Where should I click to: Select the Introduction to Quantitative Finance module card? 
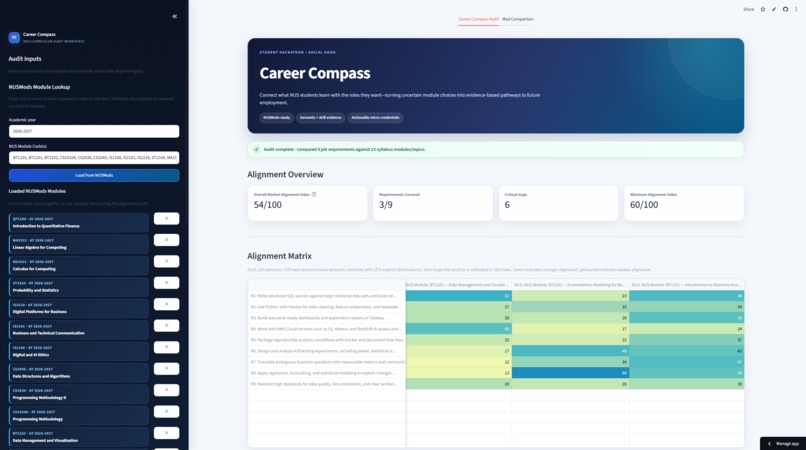pyautogui.click(x=79, y=222)
